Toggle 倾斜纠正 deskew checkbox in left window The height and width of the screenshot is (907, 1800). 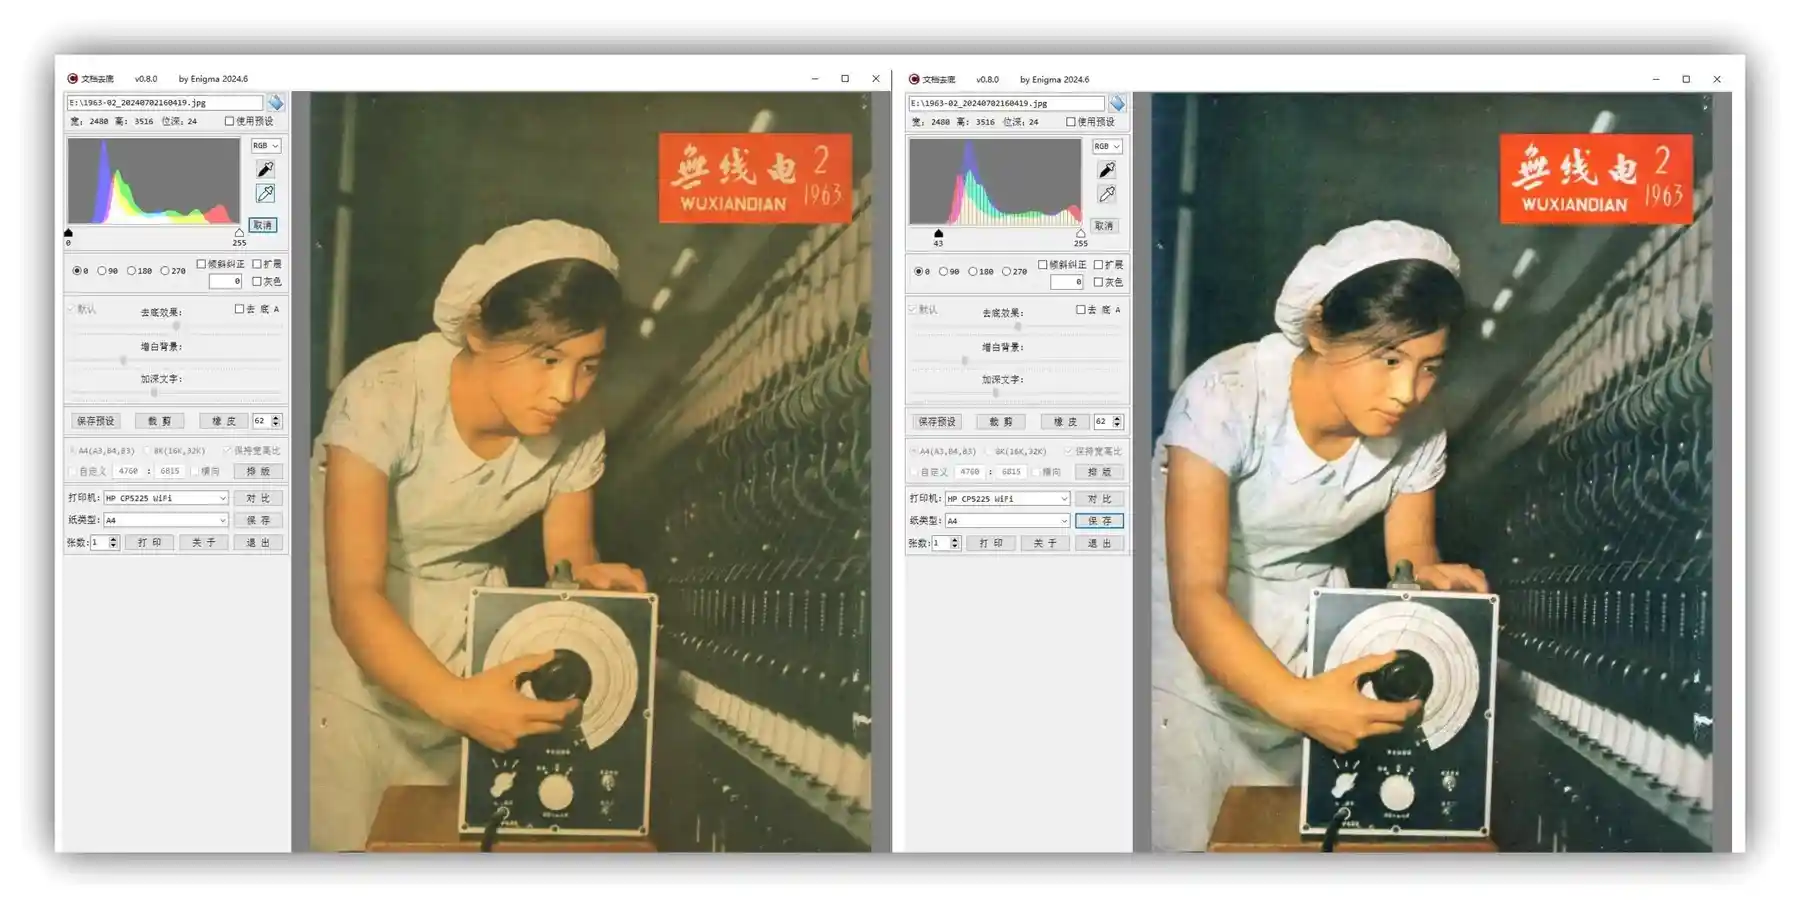point(202,264)
